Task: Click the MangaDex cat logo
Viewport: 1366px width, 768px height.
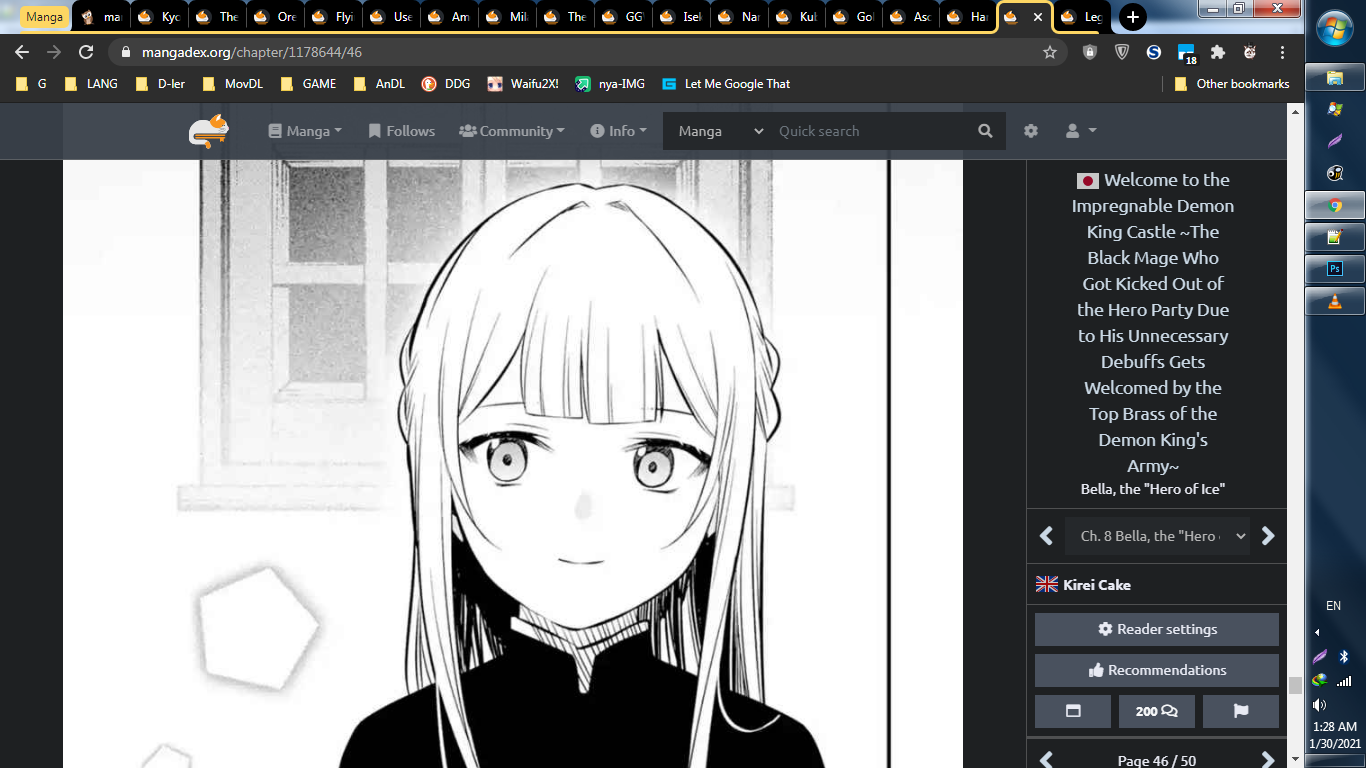Action: (209, 131)
